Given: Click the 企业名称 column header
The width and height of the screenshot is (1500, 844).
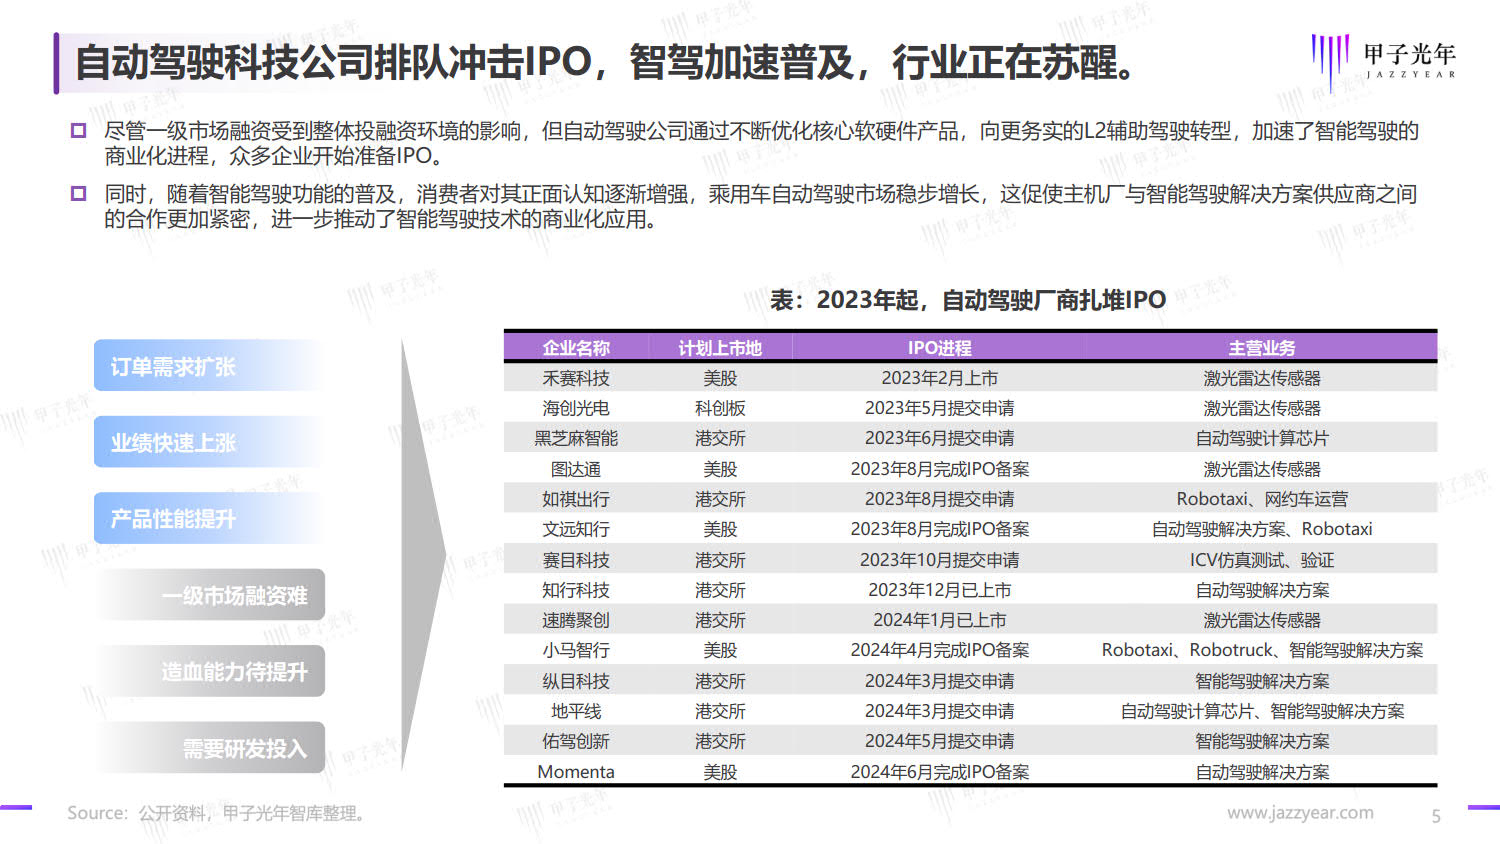Looking at the screenshot, I should 576,348.
